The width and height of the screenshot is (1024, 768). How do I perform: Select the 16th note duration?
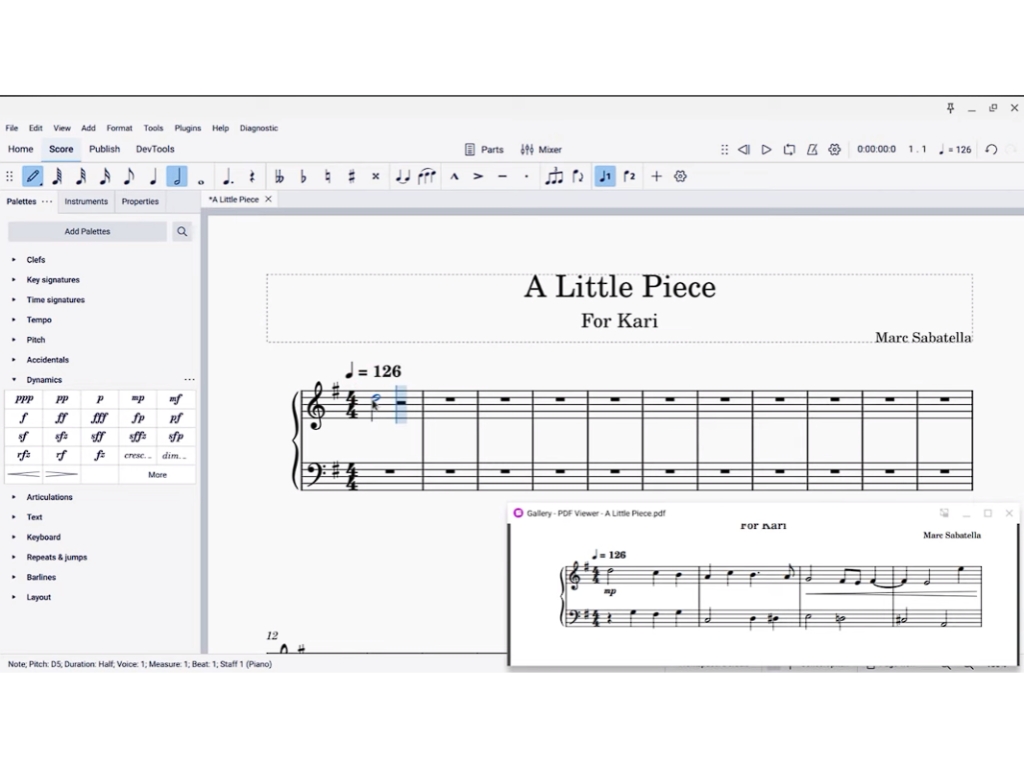coord(104,176)
